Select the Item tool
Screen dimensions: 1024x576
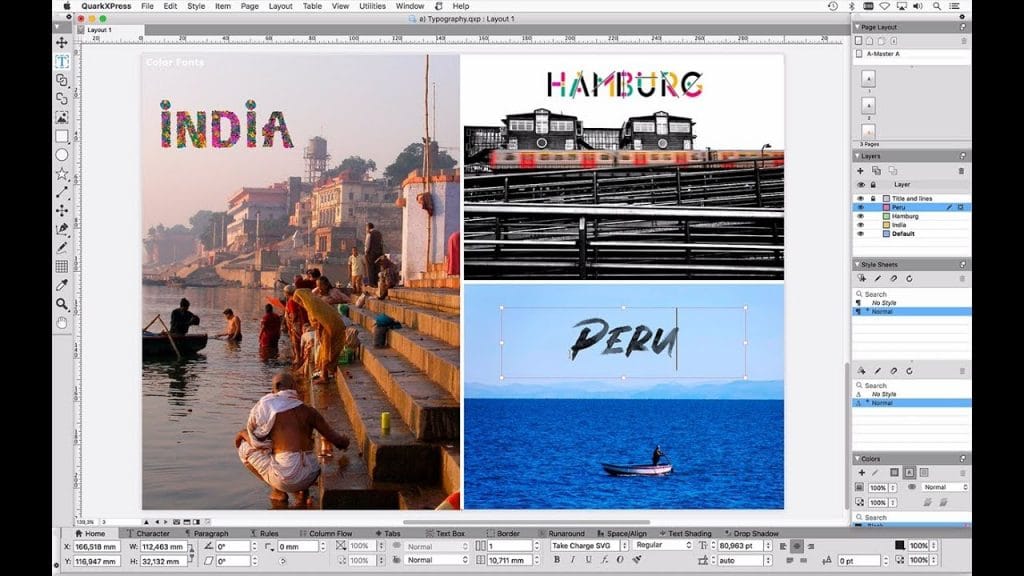62,42
